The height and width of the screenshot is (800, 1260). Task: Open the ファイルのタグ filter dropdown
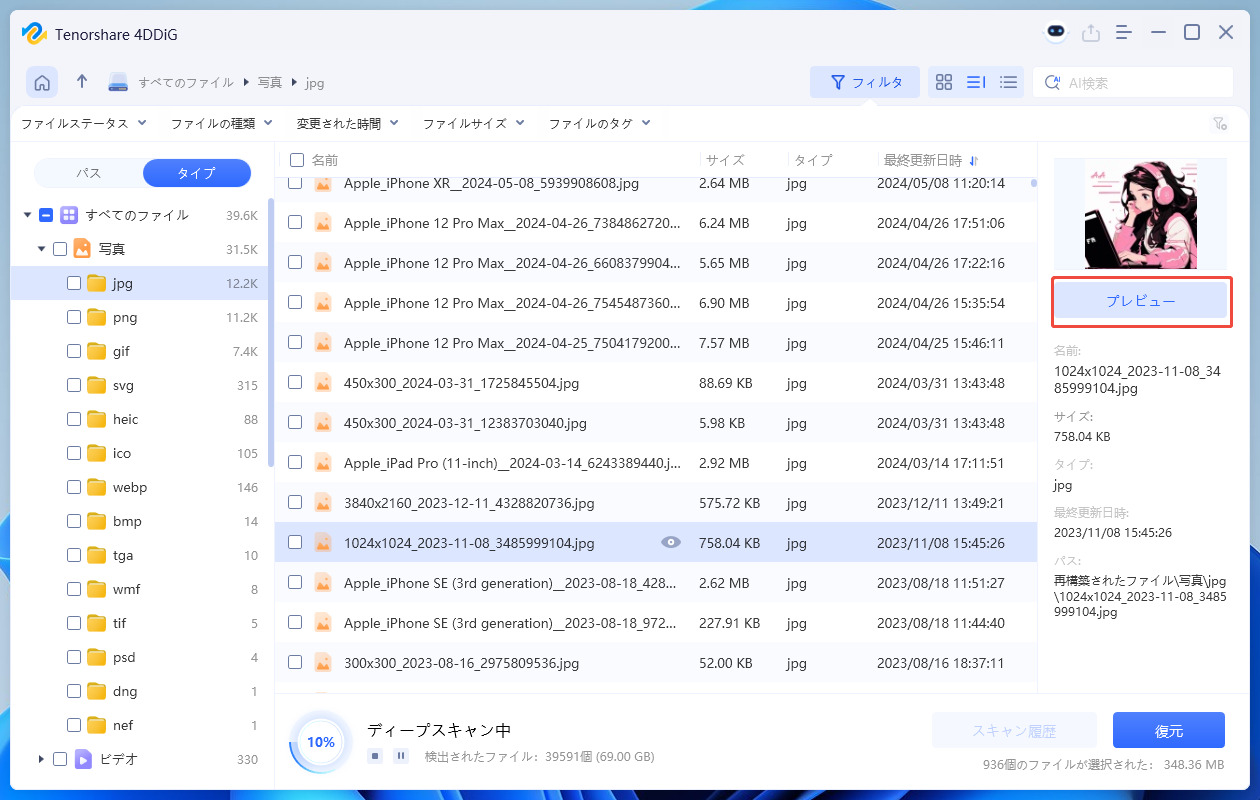pos(599,123)
